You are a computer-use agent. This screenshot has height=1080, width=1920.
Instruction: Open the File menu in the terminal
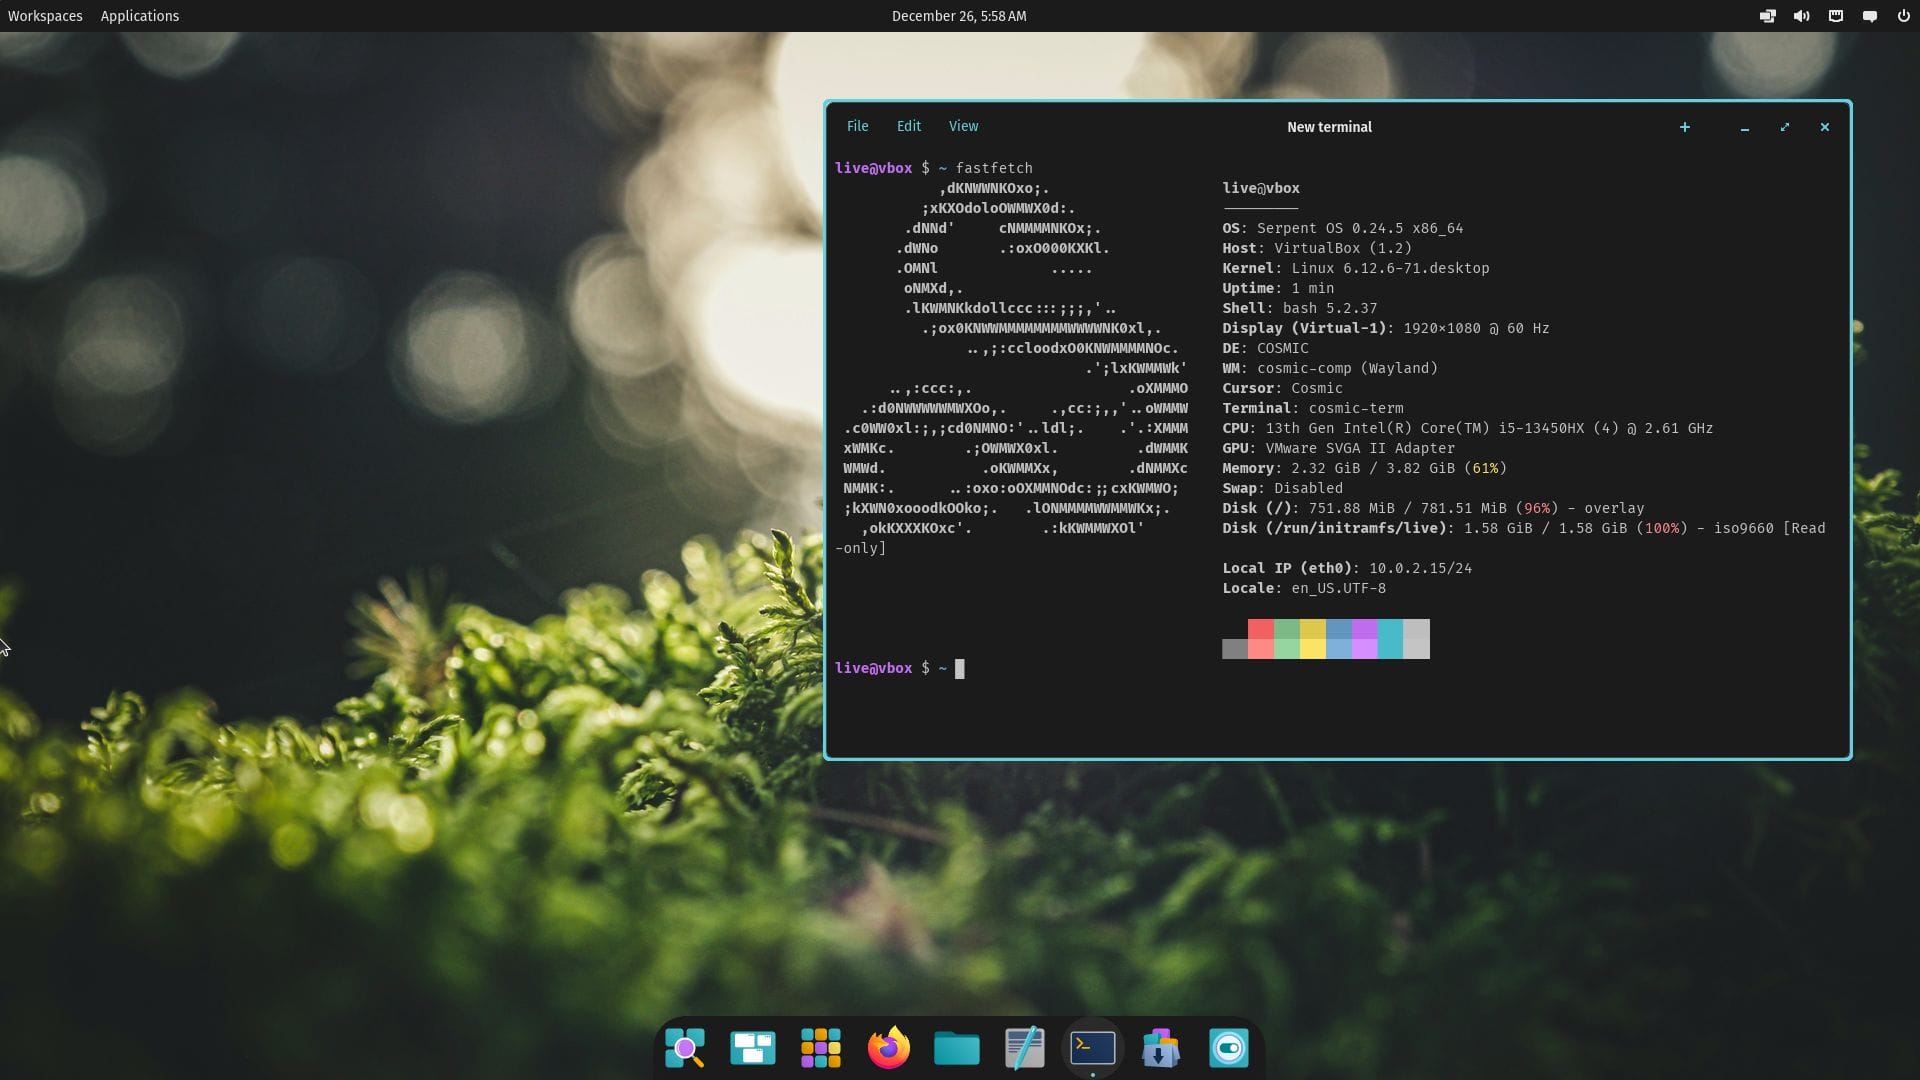857,126
